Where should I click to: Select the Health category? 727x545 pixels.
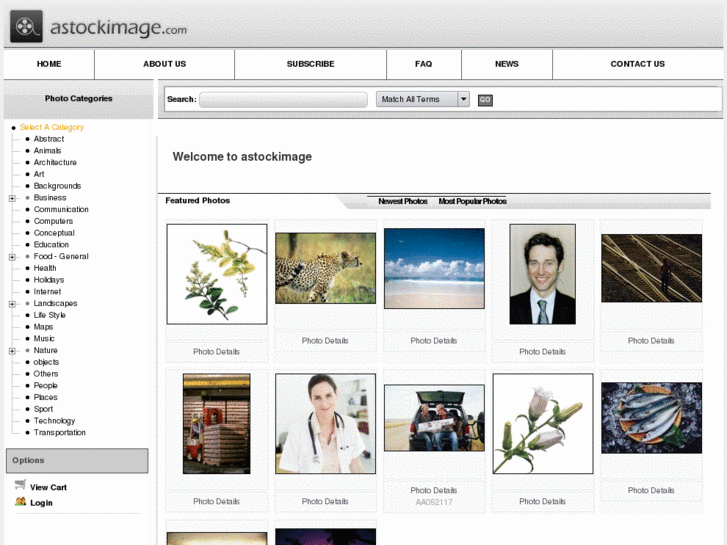45,268
